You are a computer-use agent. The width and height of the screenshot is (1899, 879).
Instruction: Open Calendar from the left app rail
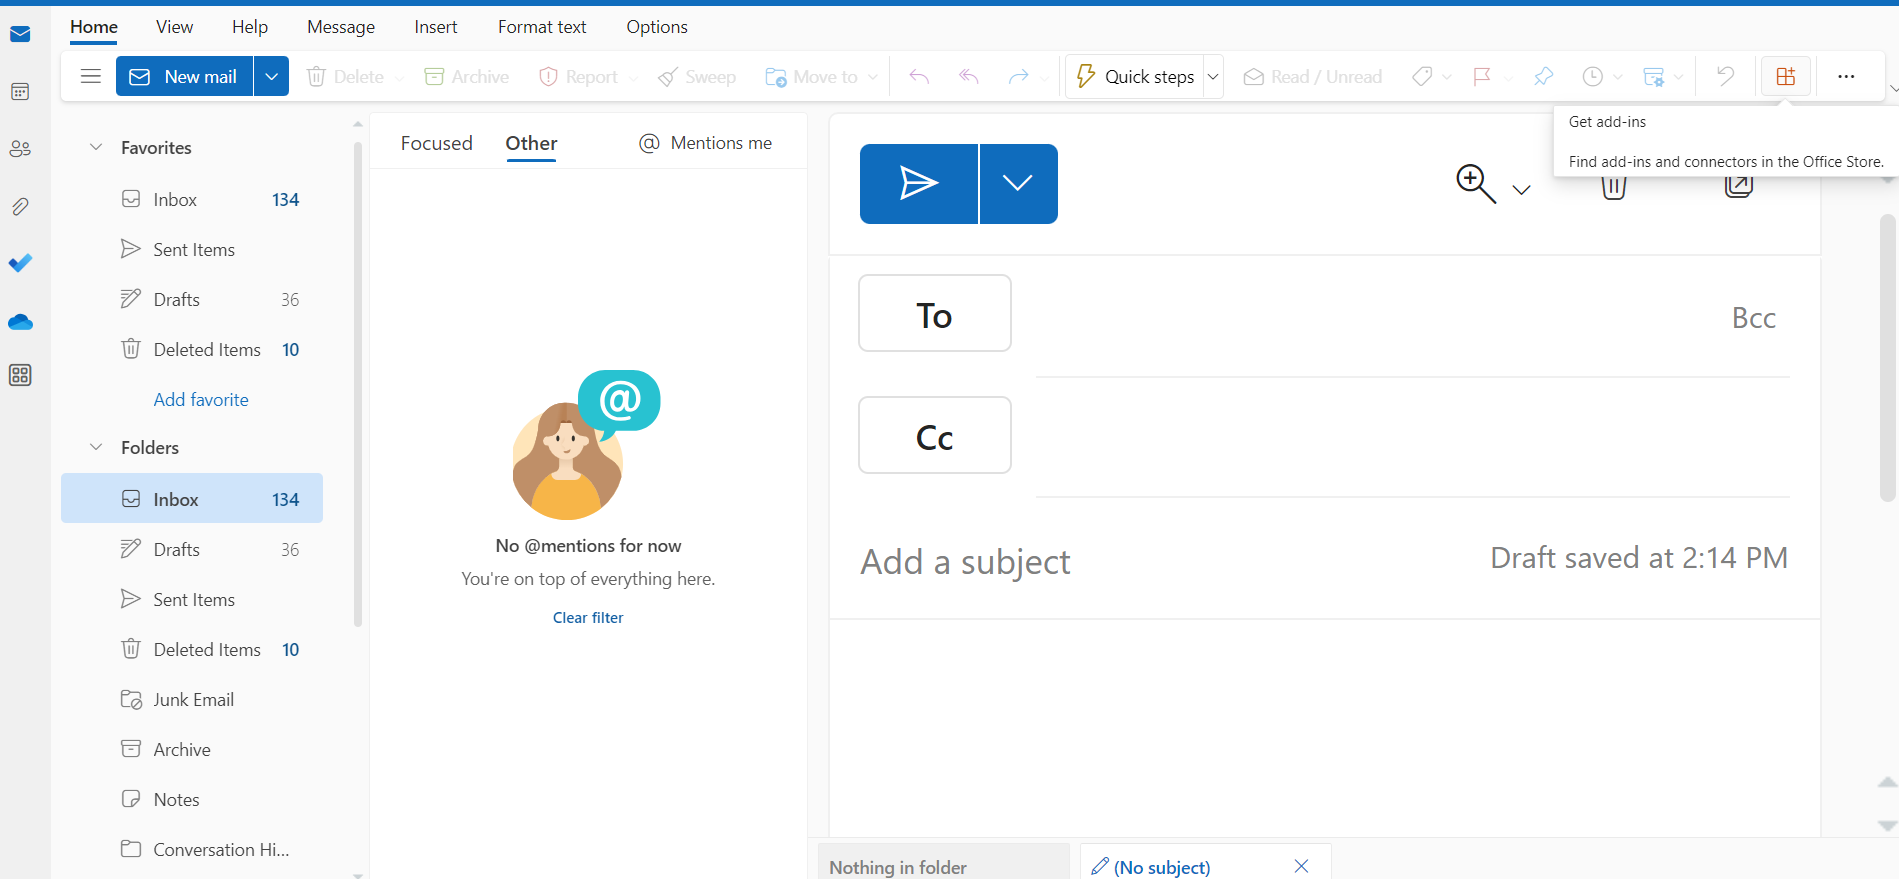point(20,92)
